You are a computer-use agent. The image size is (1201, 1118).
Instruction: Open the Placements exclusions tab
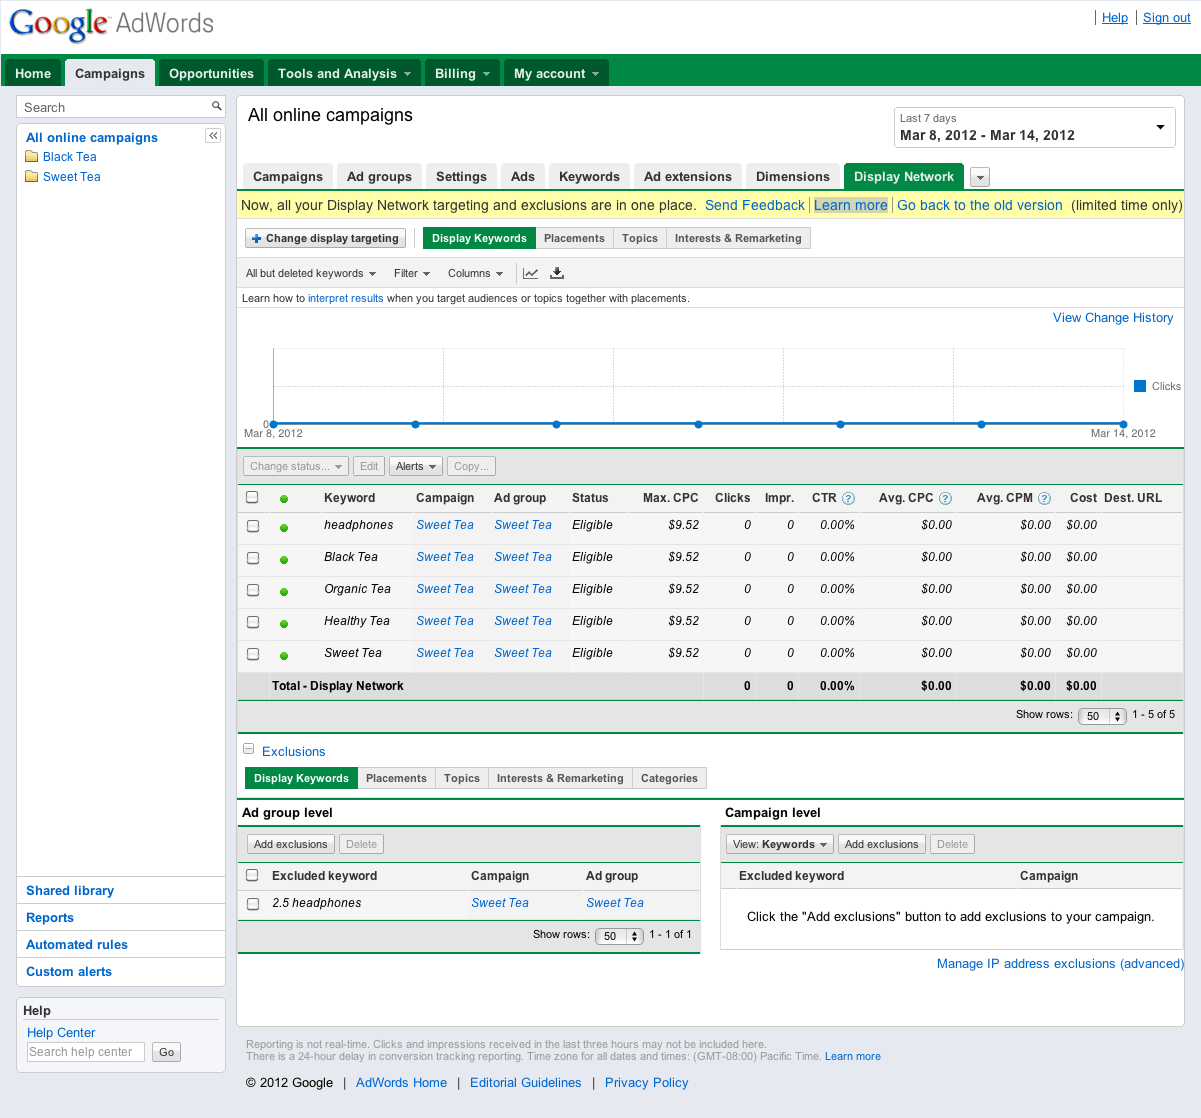point(396,777)
